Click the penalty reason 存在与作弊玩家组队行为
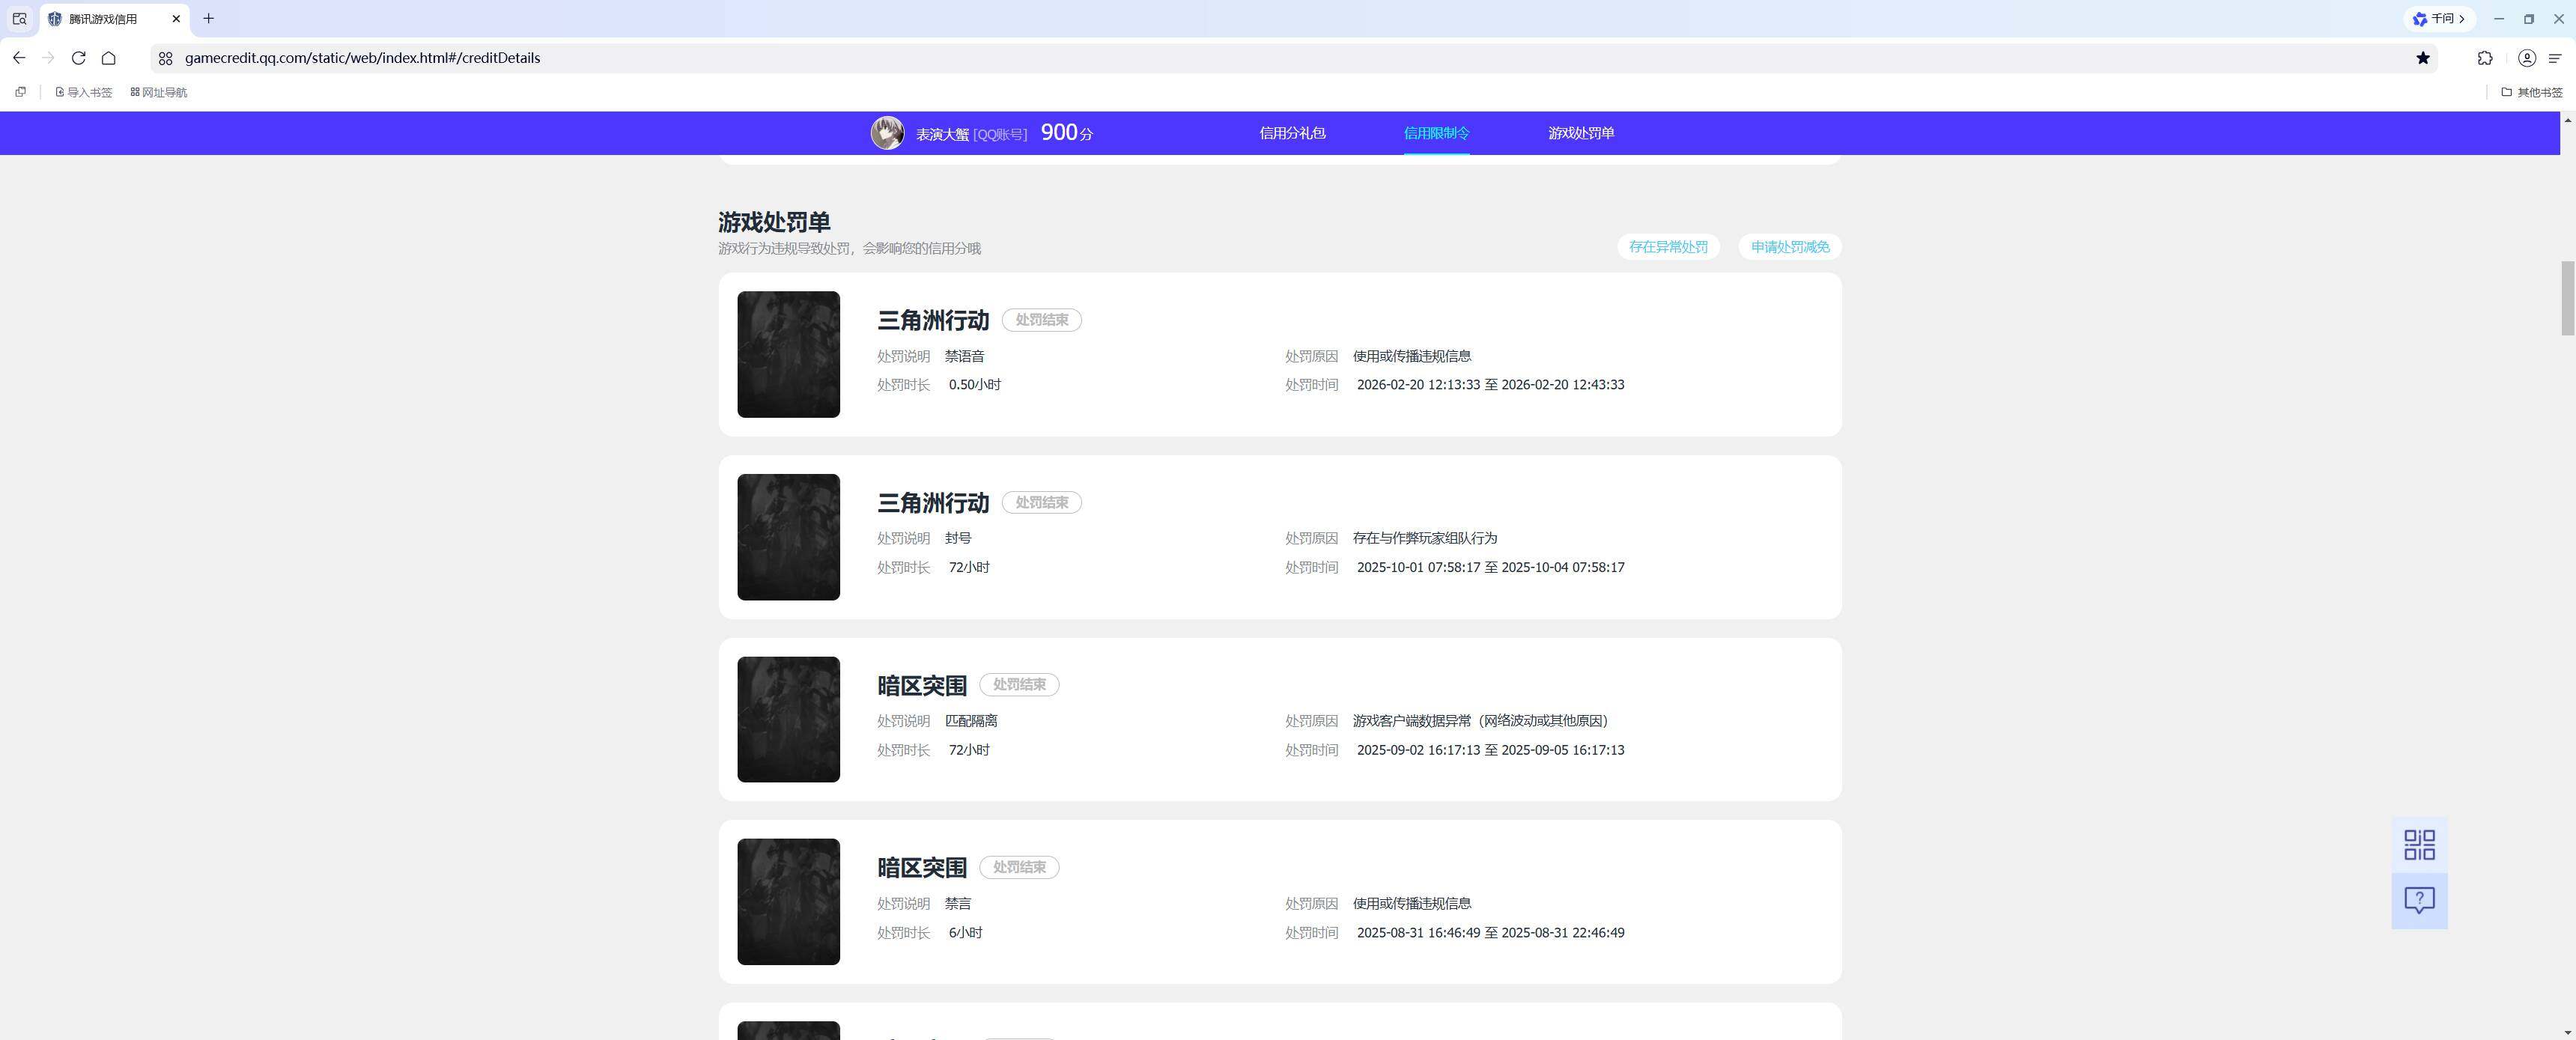Image resolution: width=2576 pixels, height=1040 pixels. [1425, 538]
